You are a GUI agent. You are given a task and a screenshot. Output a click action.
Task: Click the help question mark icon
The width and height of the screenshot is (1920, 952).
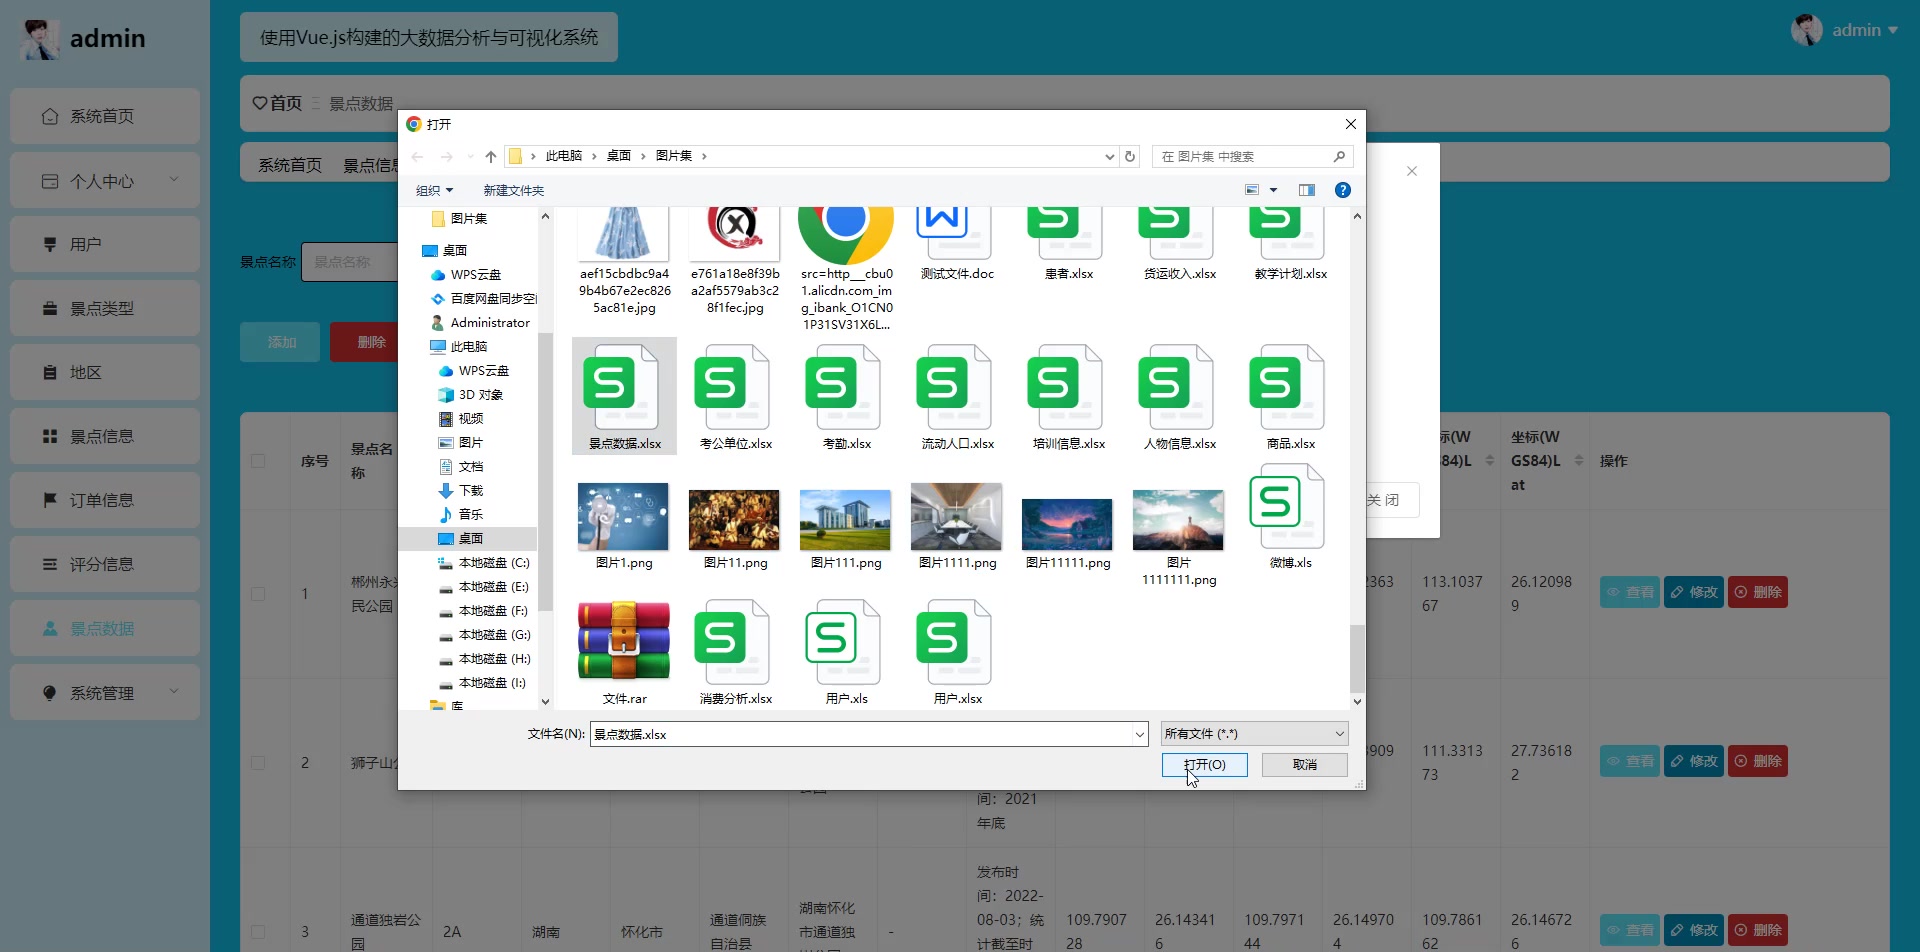point(1343,190)
